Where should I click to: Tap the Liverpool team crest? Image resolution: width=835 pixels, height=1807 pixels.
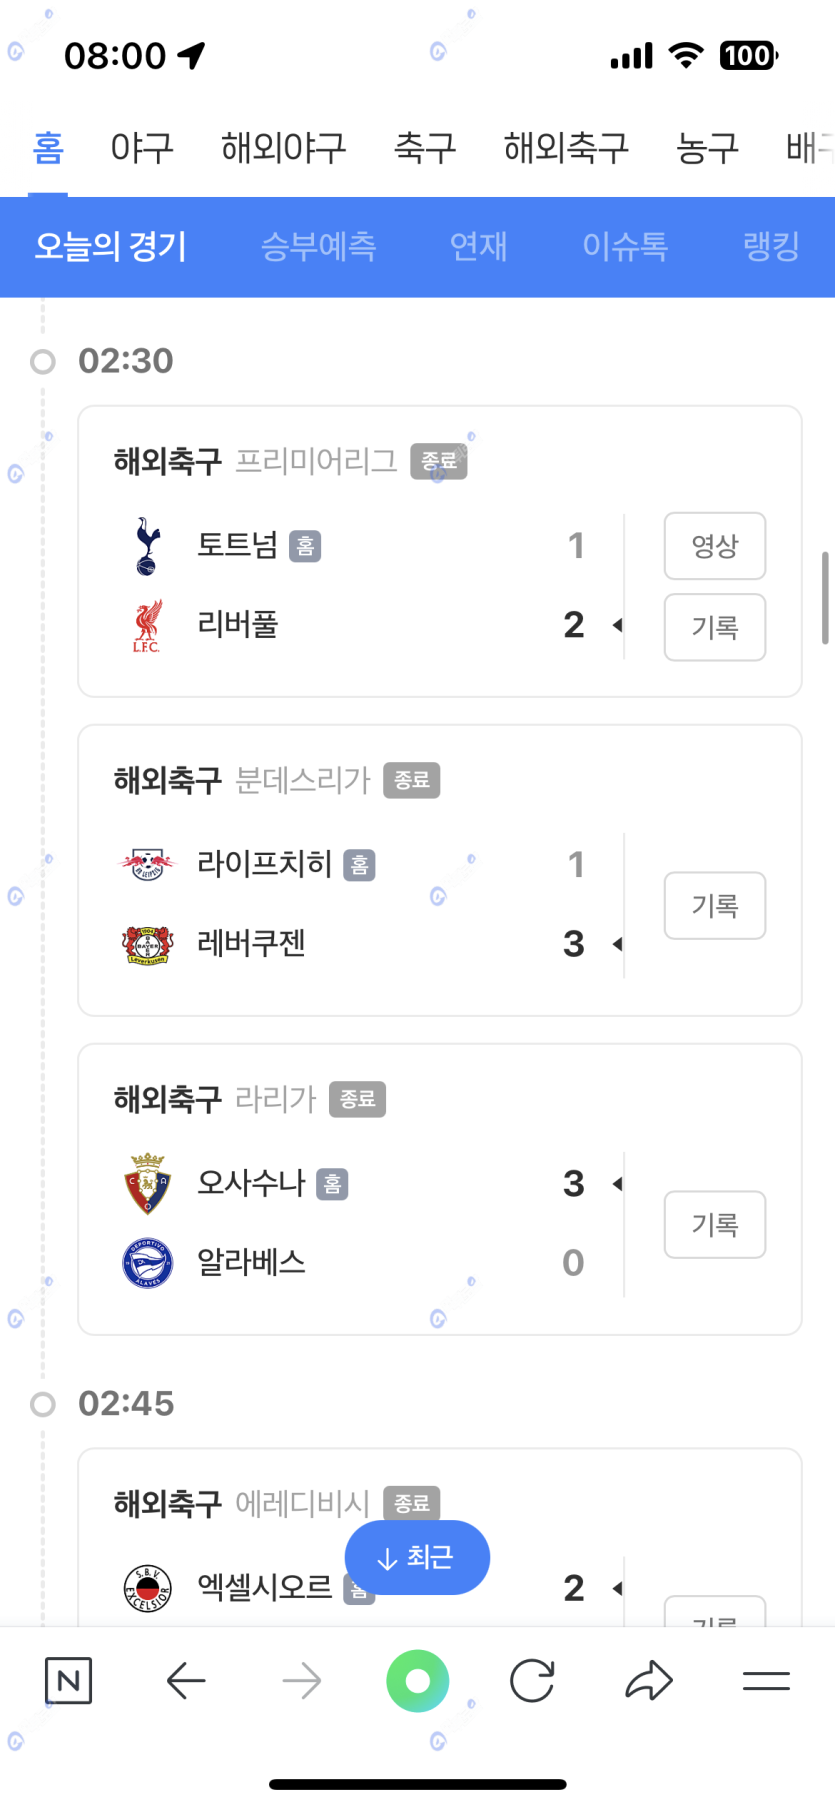point(147,626)
